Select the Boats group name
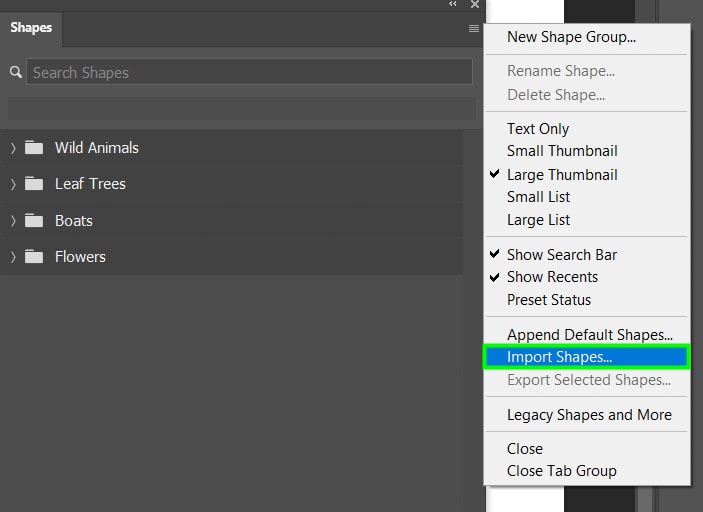 click(x=74, y=221)
